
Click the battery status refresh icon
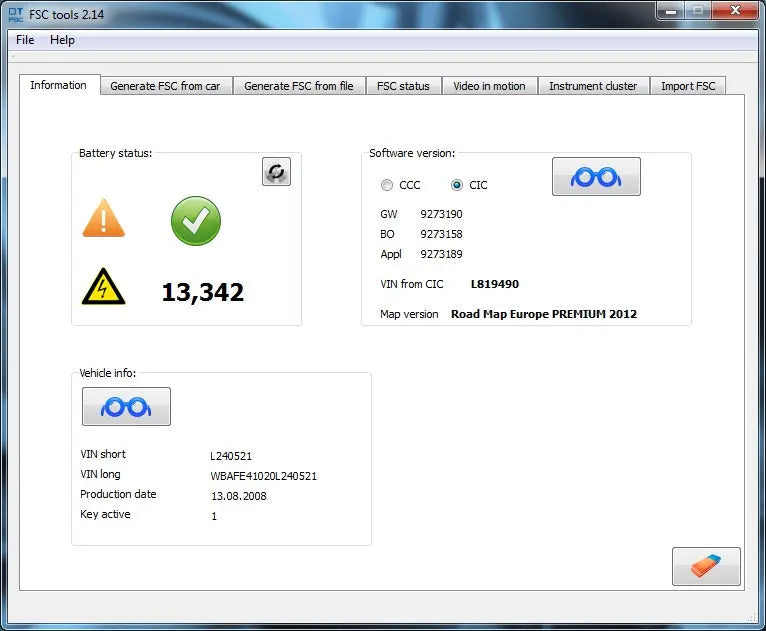276,172
